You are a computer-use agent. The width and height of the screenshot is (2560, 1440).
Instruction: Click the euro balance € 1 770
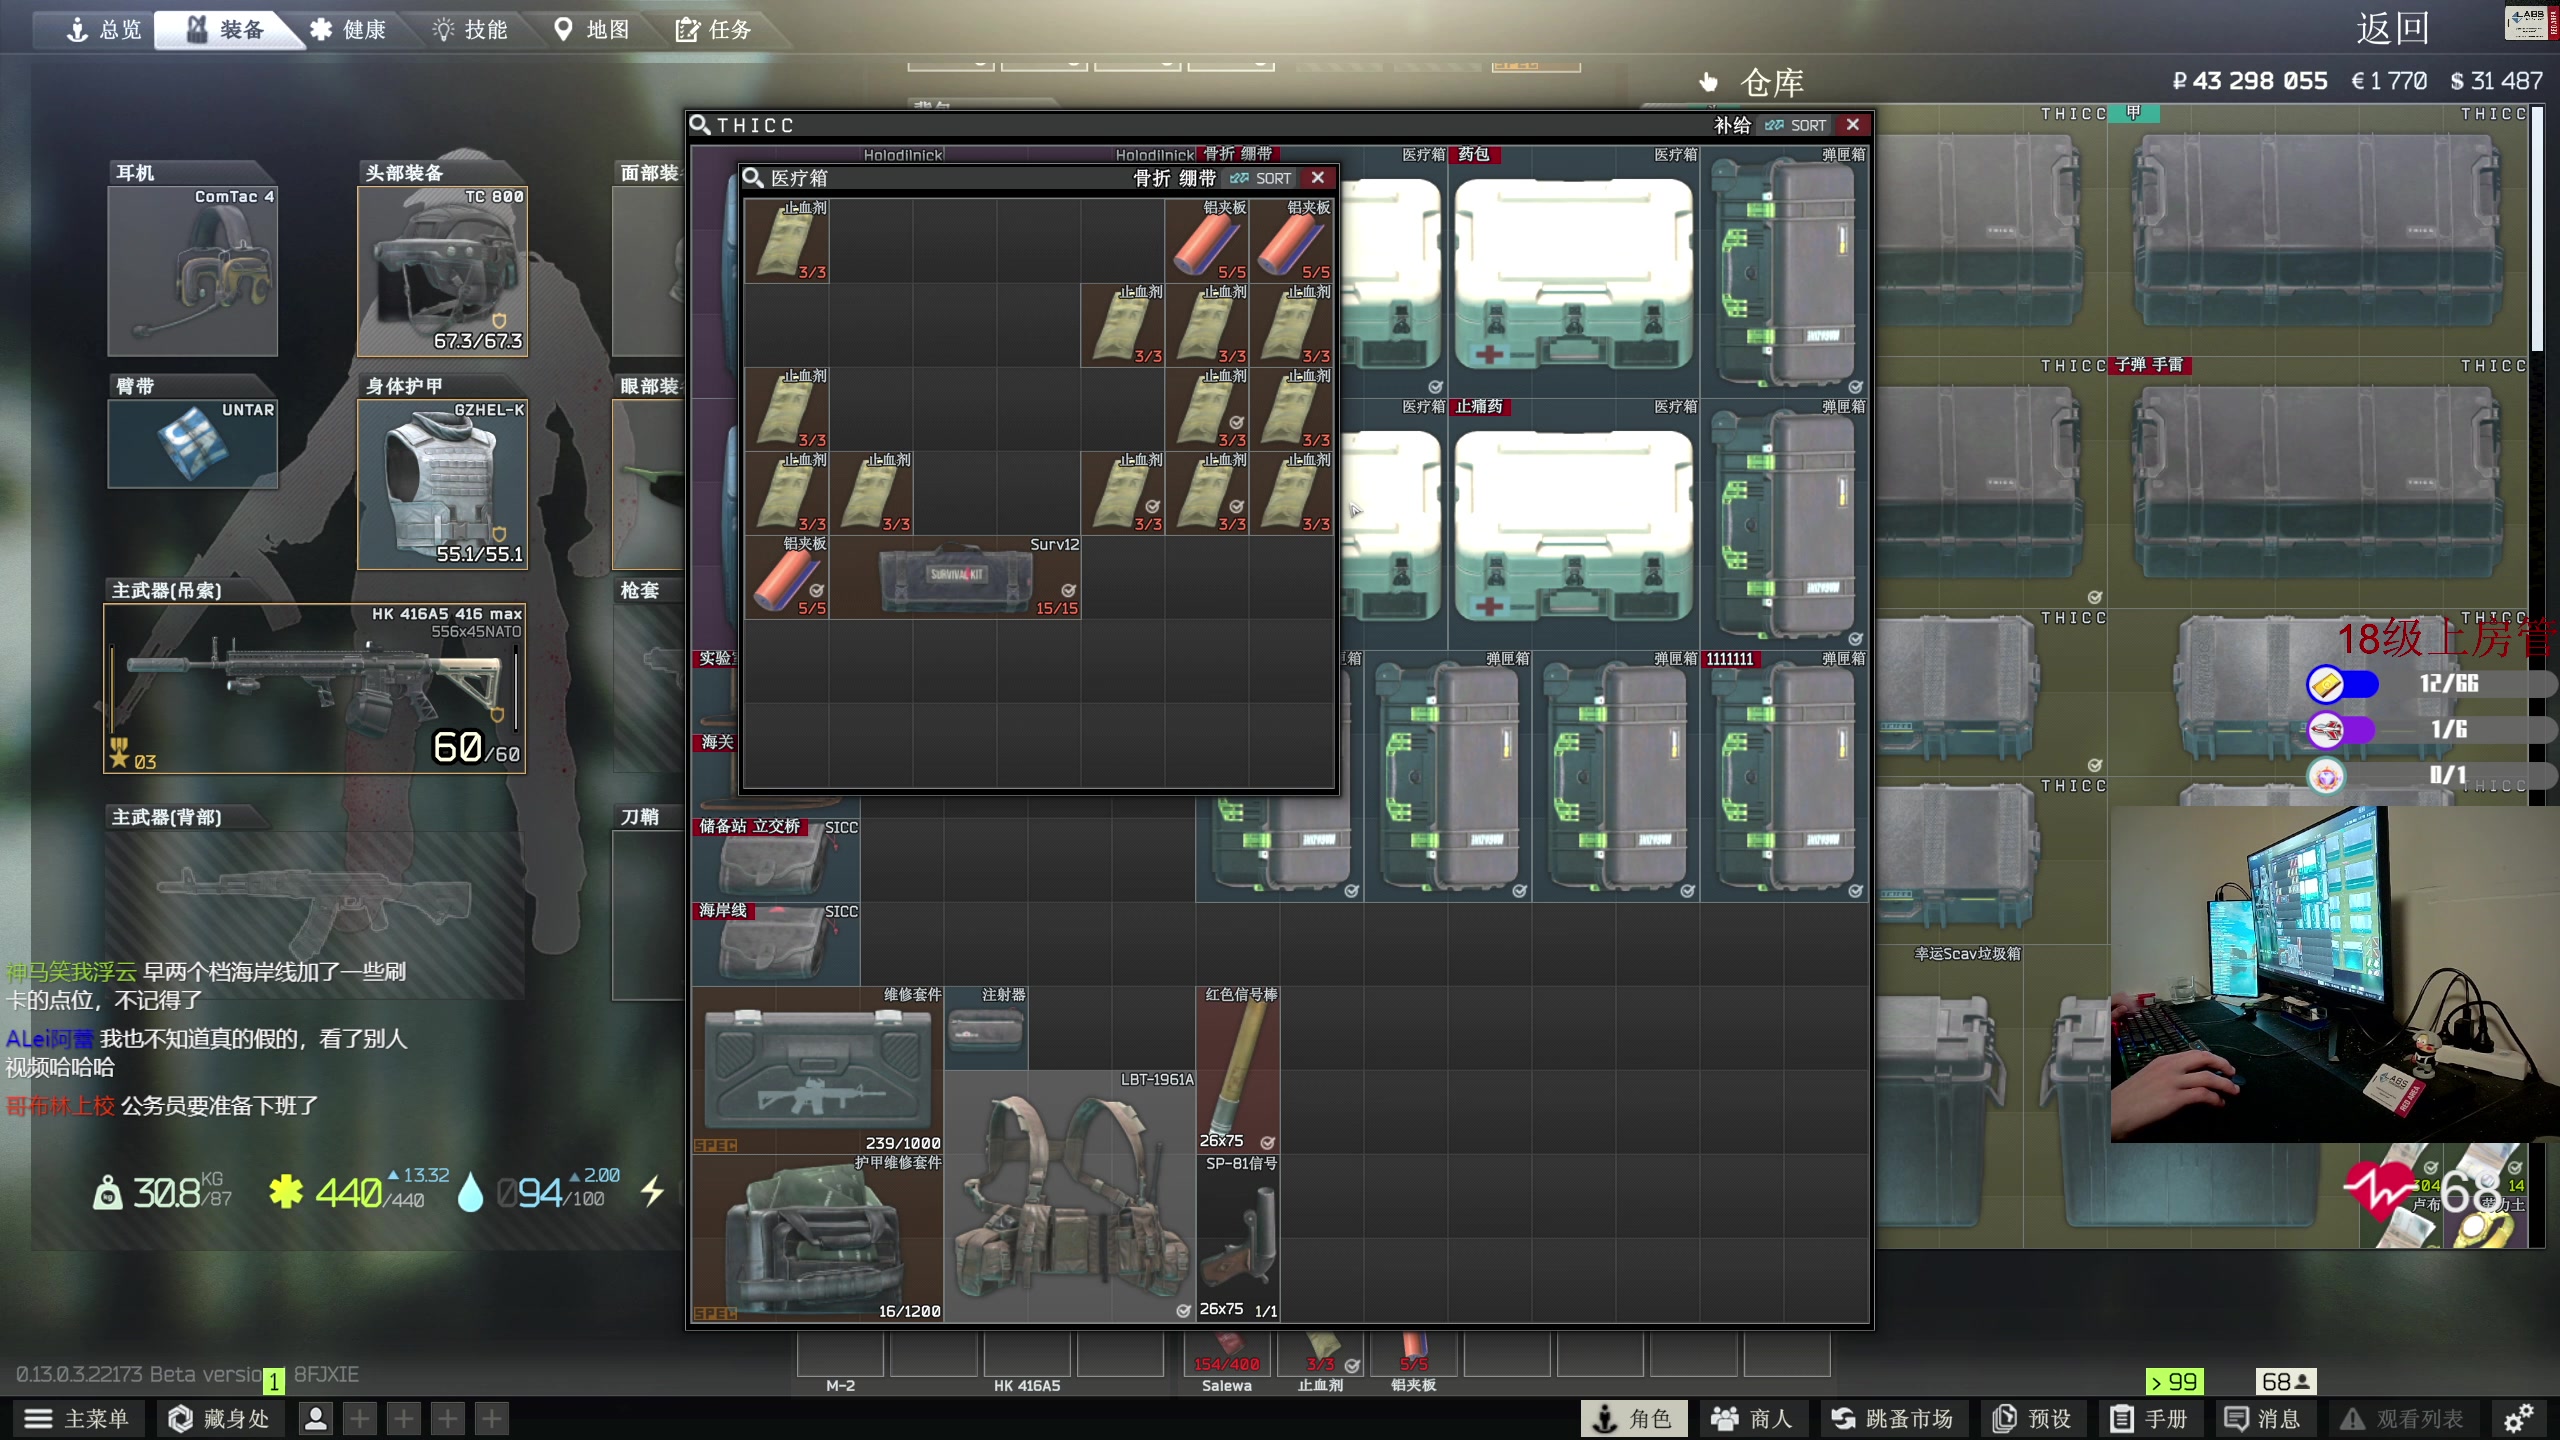[2389, 81]
